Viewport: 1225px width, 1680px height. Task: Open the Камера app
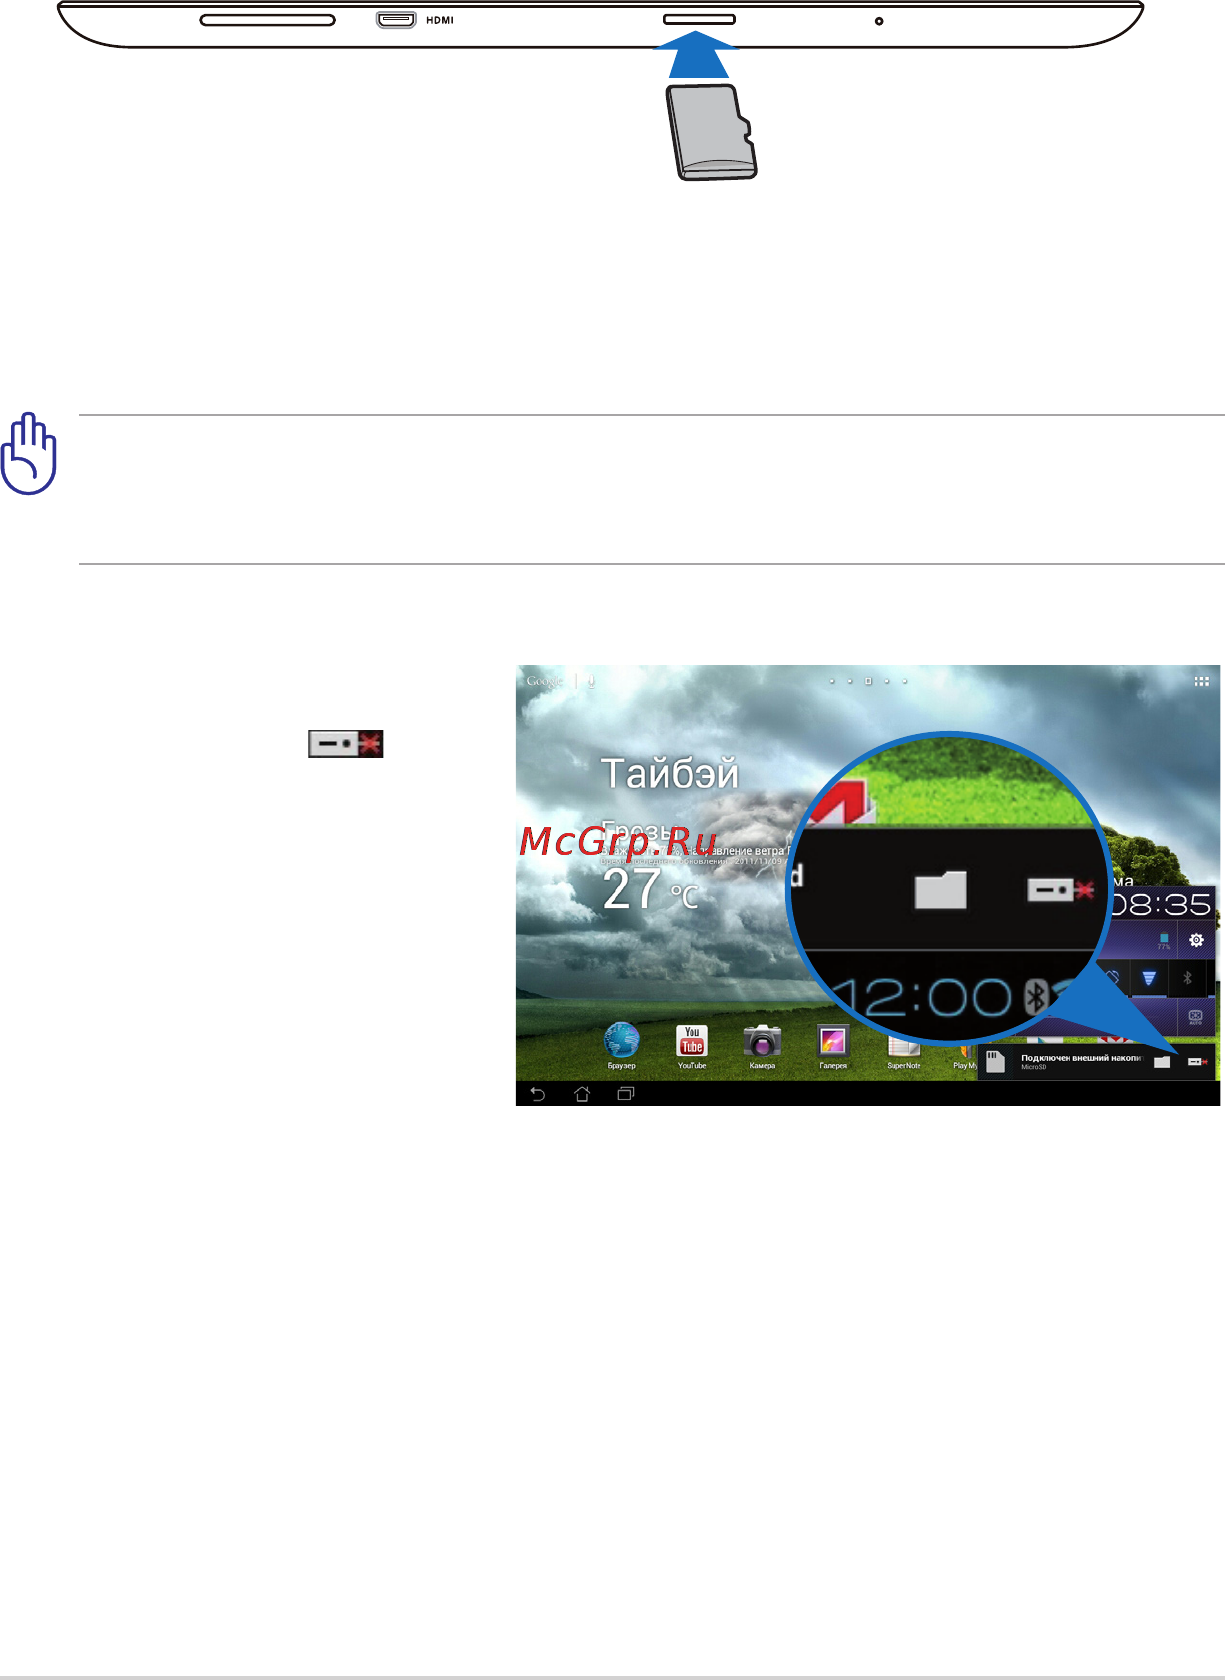(762, 1045)
